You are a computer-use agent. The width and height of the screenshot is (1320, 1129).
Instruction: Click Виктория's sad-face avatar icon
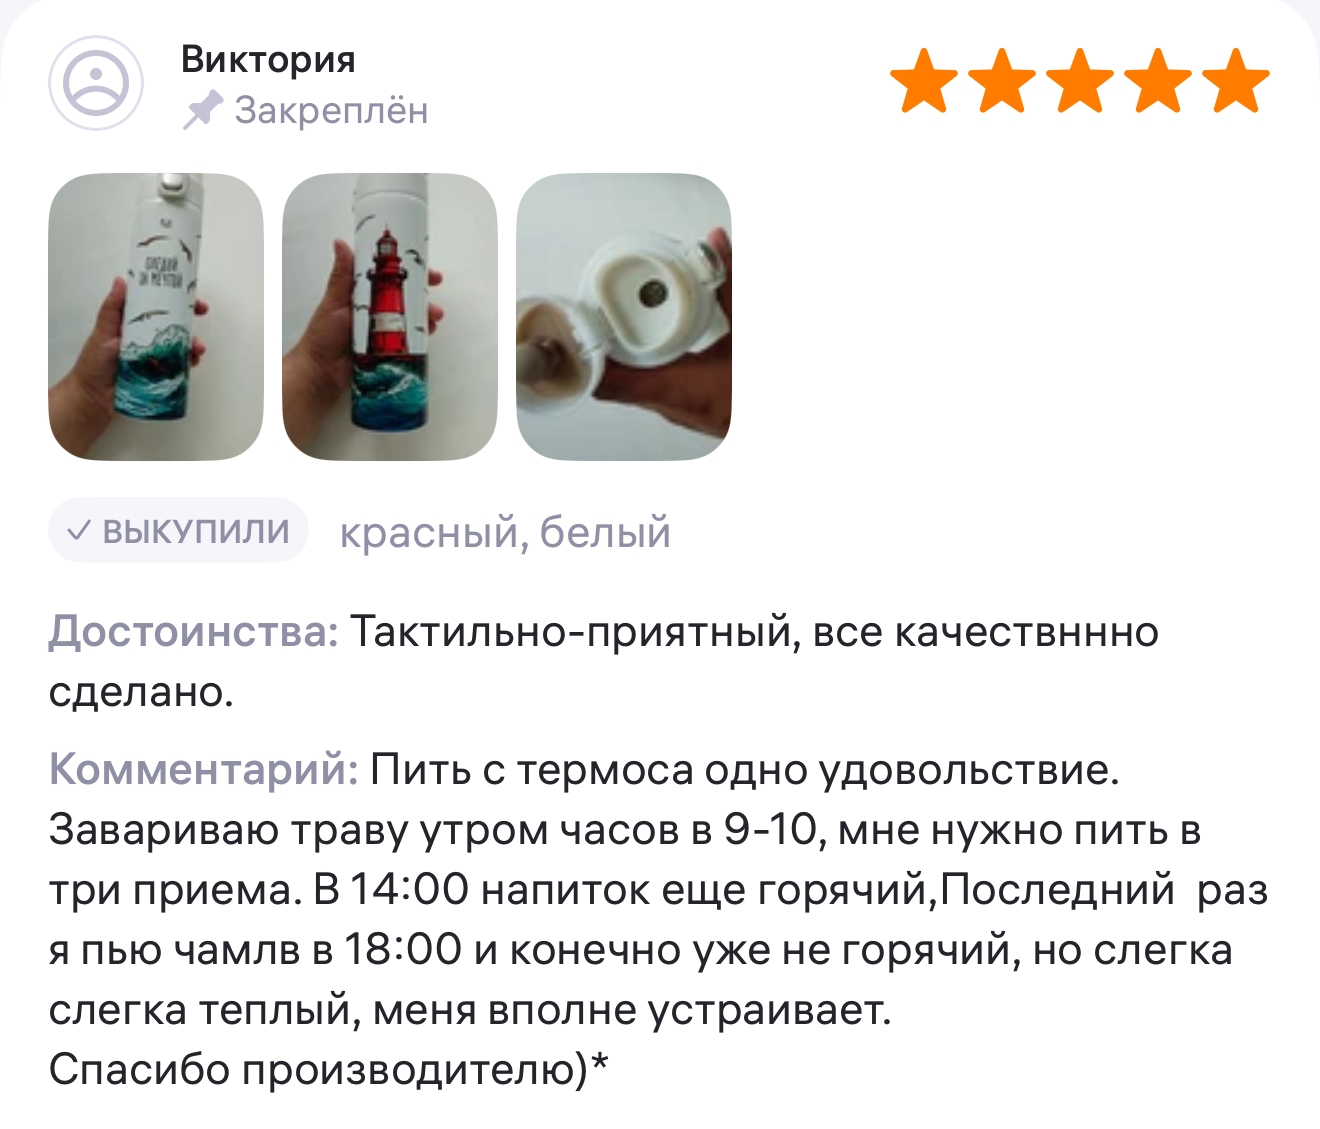[x=96, y=83]
